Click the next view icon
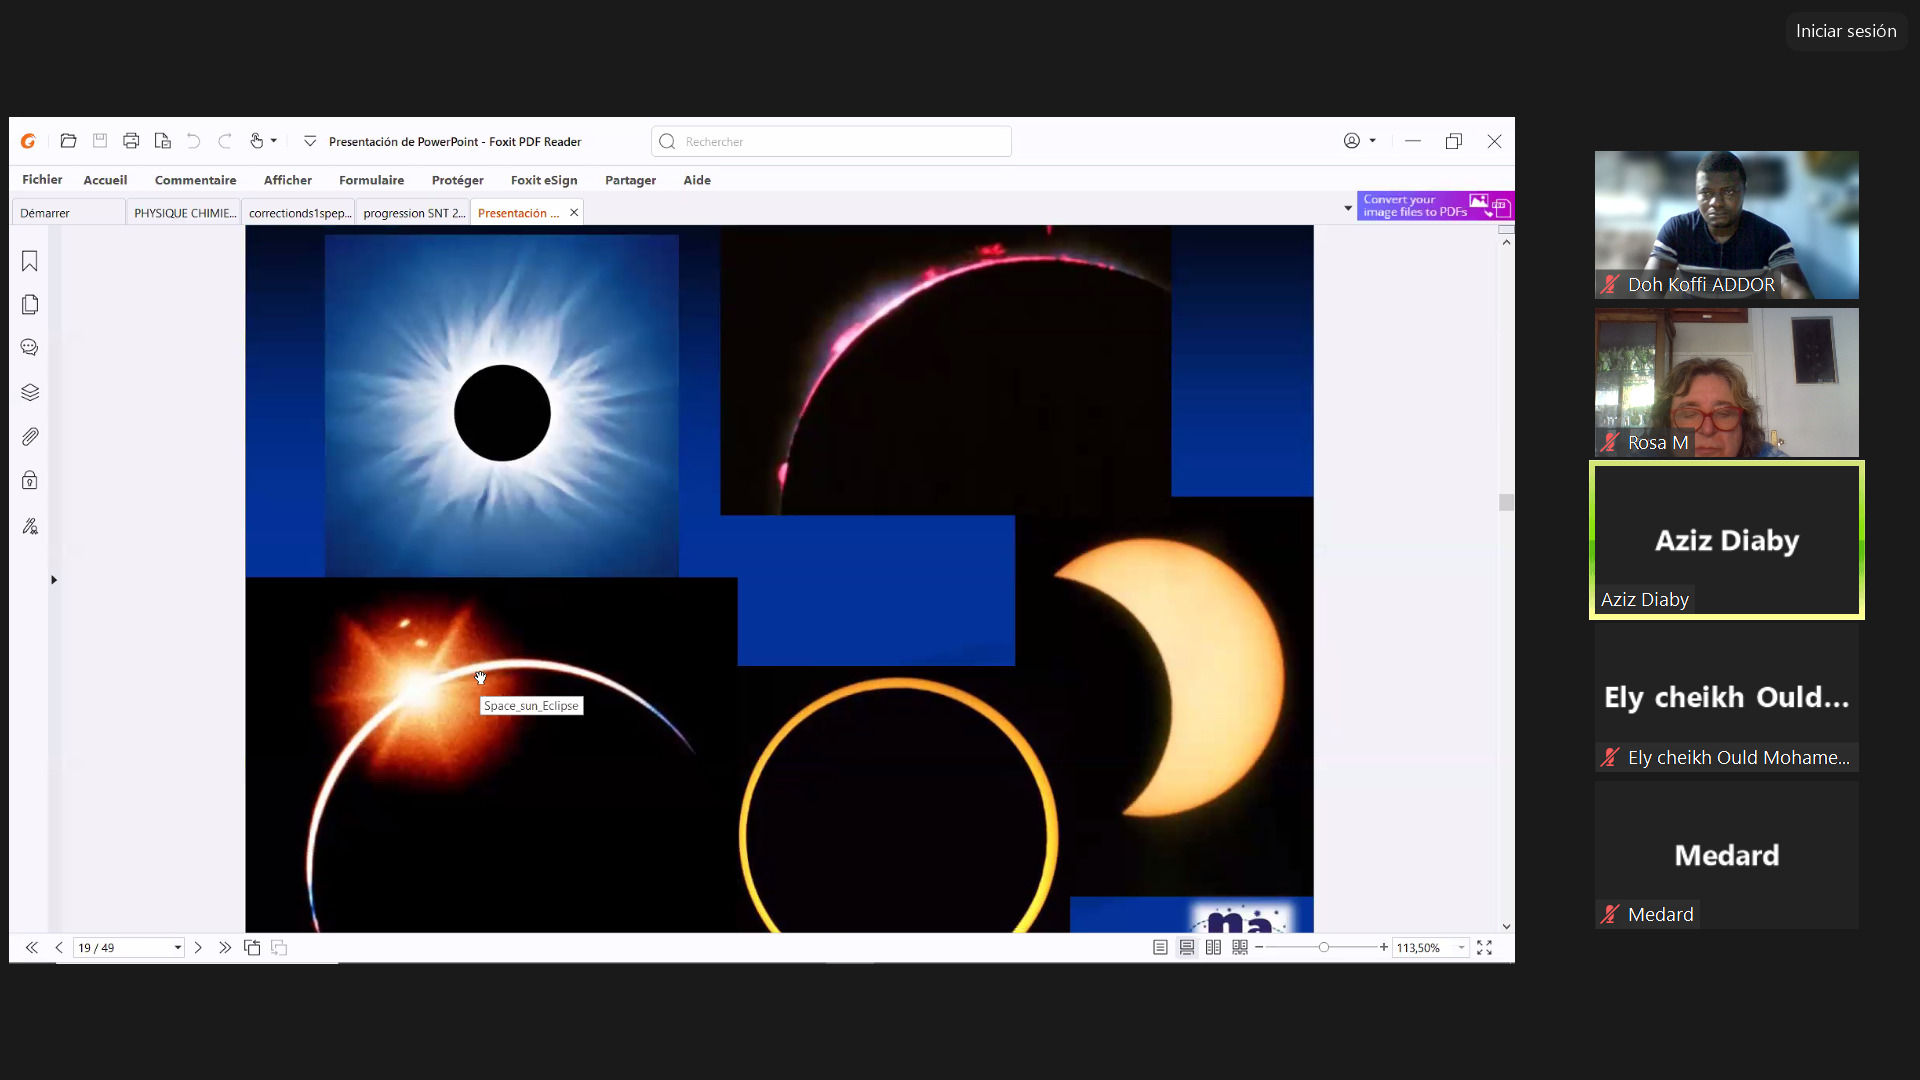 pyautogui.click(x=279, y=947)
